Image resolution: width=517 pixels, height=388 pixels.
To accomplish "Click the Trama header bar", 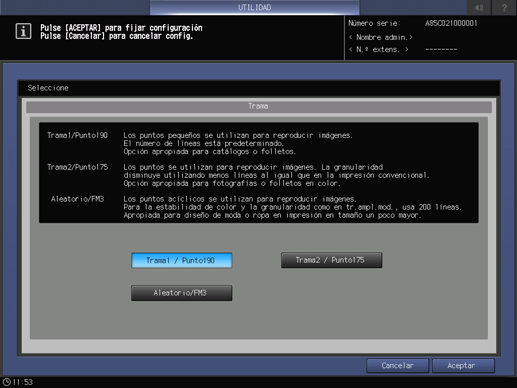I will [x=259, y=106].
